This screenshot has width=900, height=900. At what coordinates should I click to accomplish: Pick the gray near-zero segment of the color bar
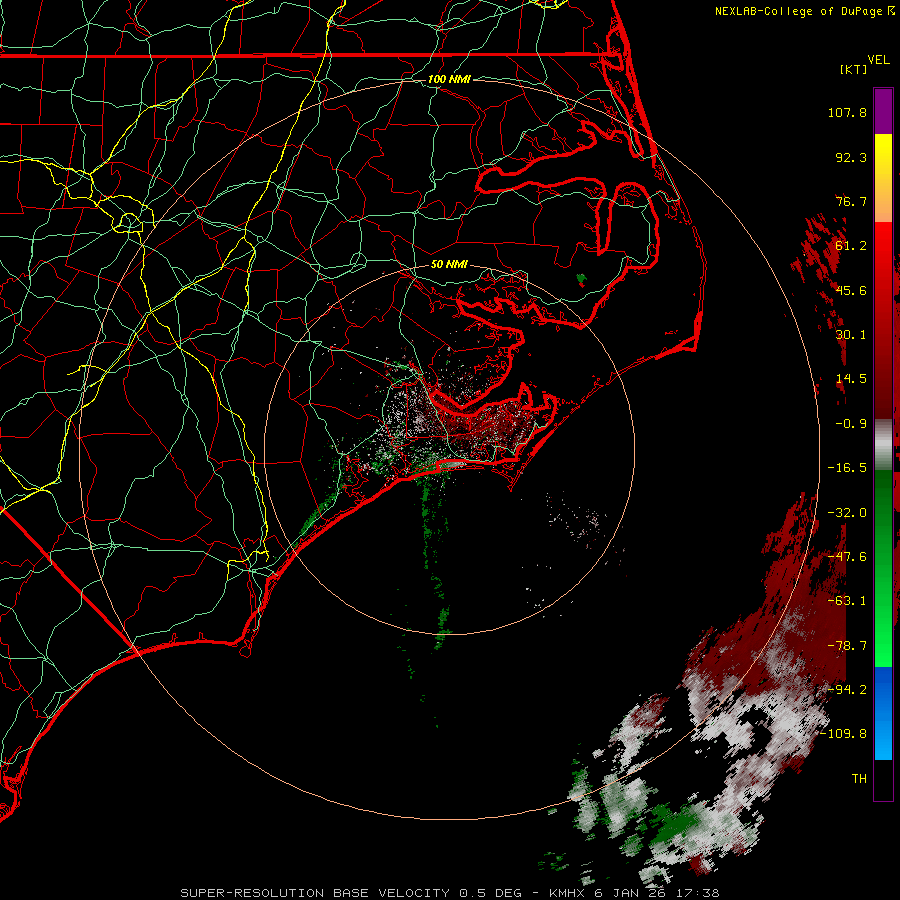point(883,443)
